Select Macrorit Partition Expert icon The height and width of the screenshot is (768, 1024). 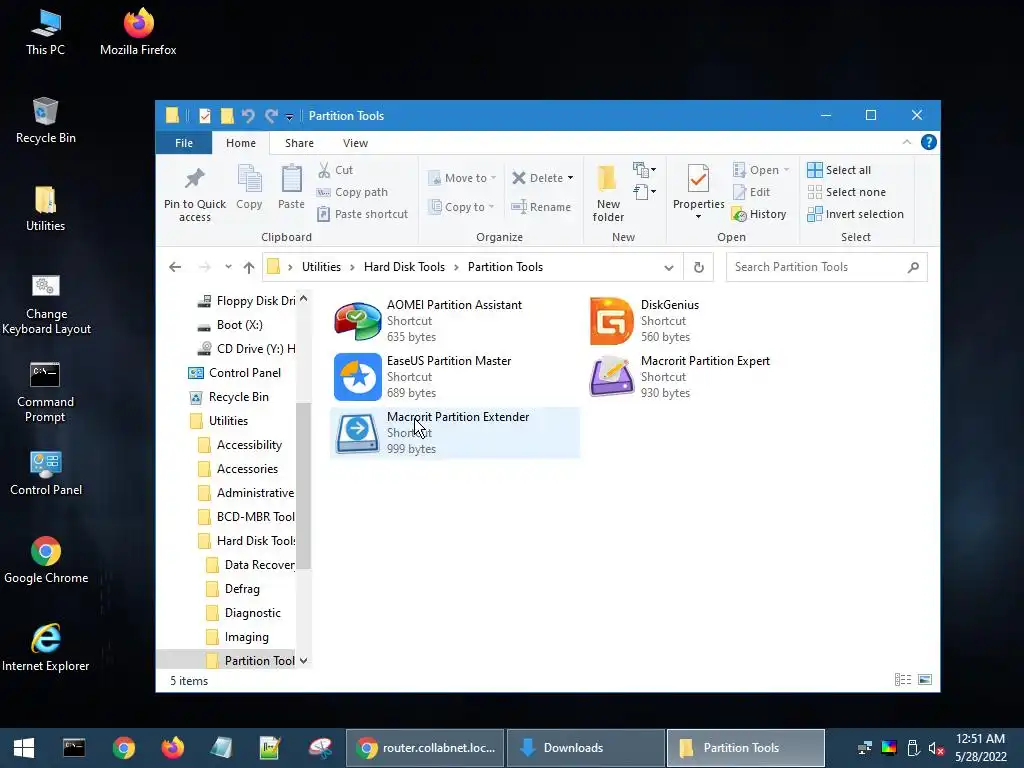[611, 377]
